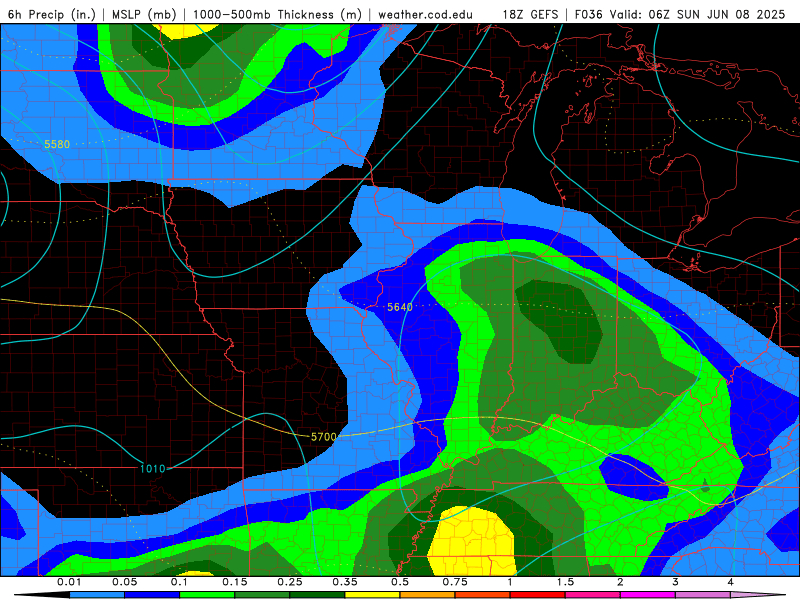Click the yellow precipitation maximum at the map bottom
This screenshot has width=800, height=600.
(x=471, y=541)
